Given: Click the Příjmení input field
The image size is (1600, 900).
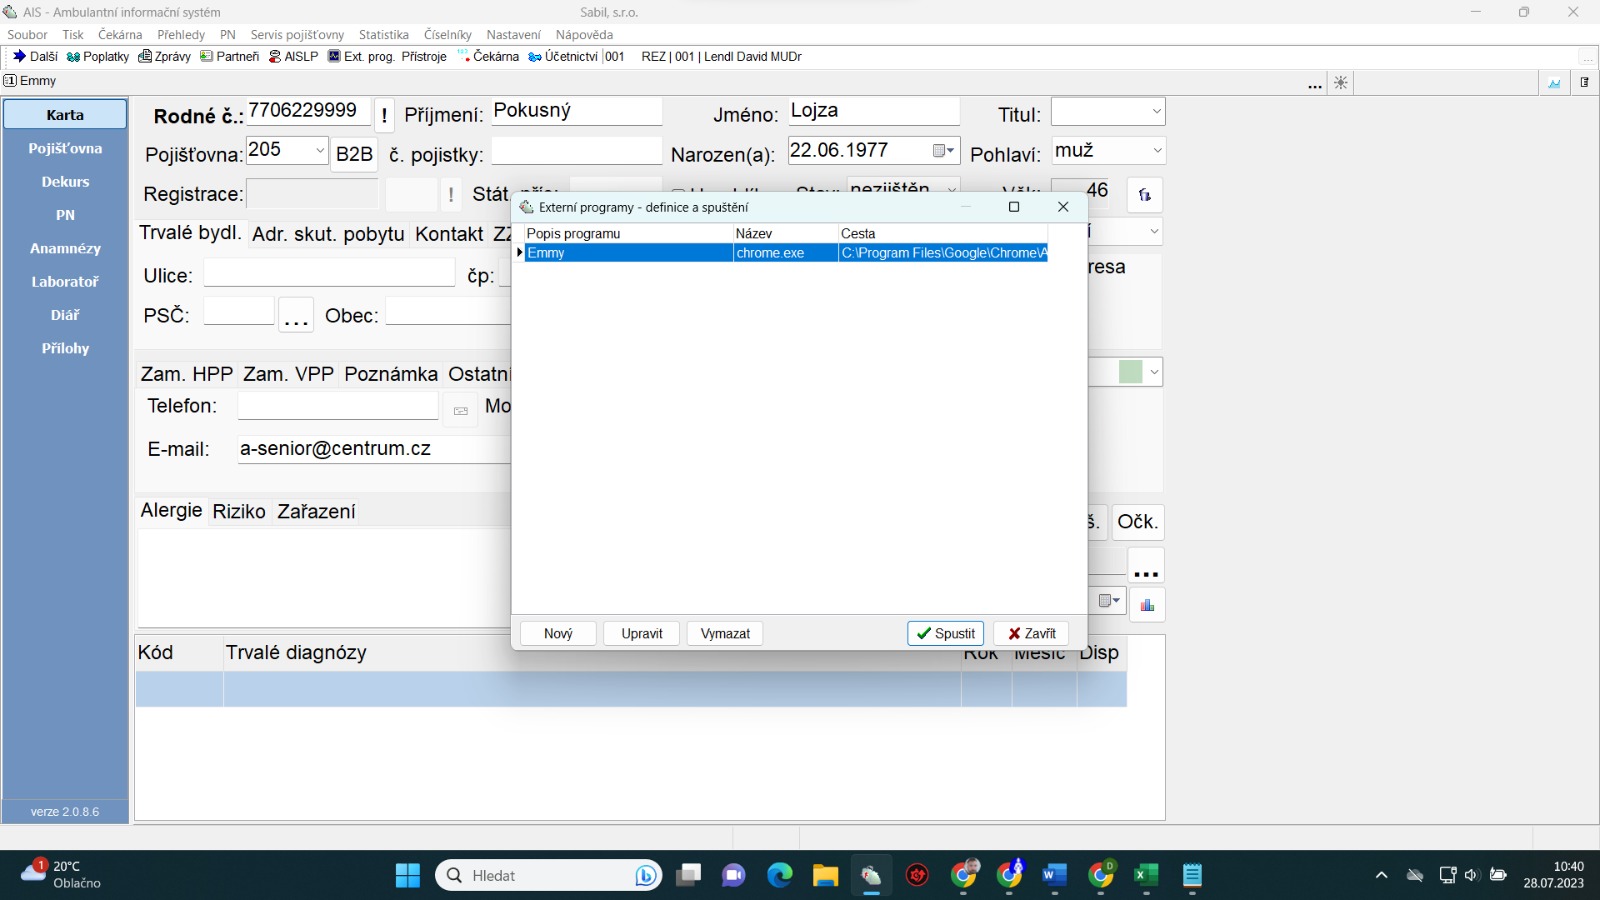Looking at the screenshot, I should click(x=576, y=112).
